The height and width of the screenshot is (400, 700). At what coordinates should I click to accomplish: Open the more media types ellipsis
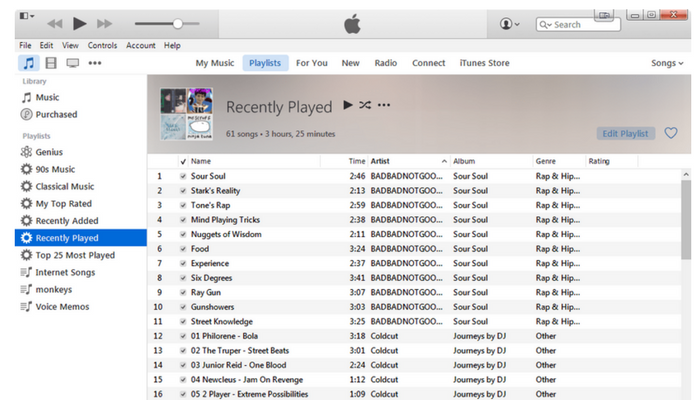[95, 63]
